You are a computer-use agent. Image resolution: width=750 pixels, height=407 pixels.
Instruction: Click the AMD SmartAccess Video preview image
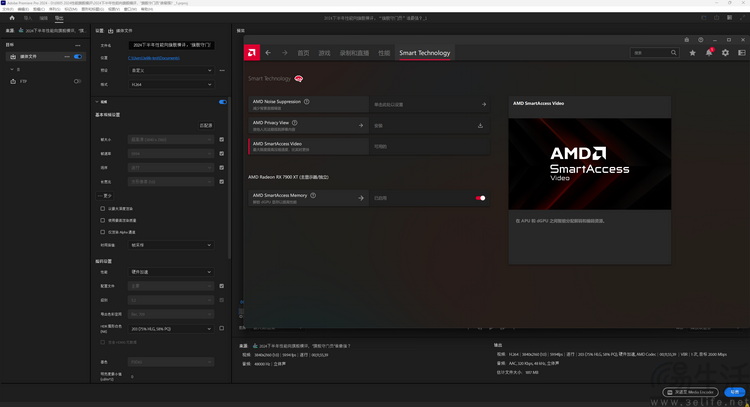(x=589, y=164)
